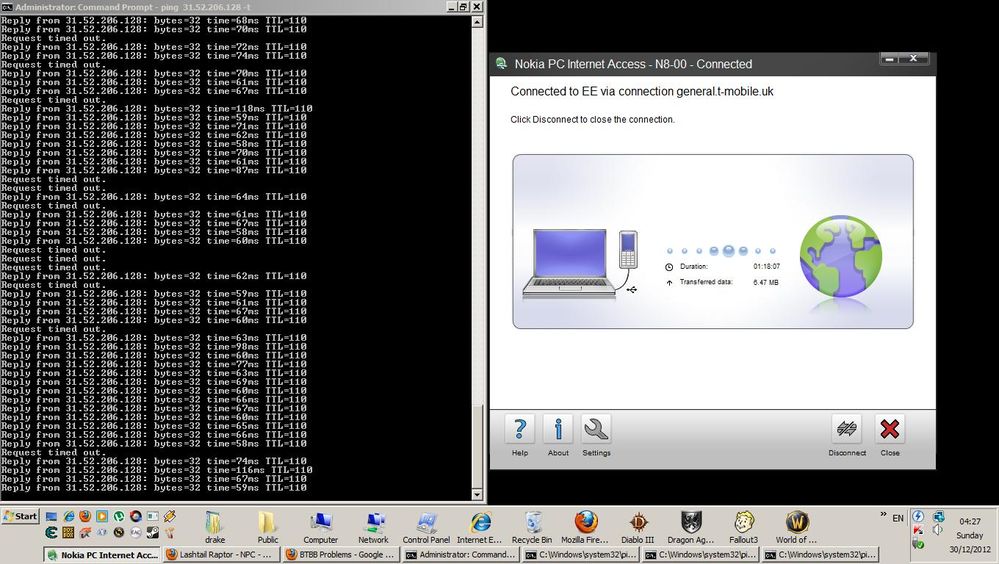
Task: Click the Kaspersky tray icon
Action: (918, 530)
